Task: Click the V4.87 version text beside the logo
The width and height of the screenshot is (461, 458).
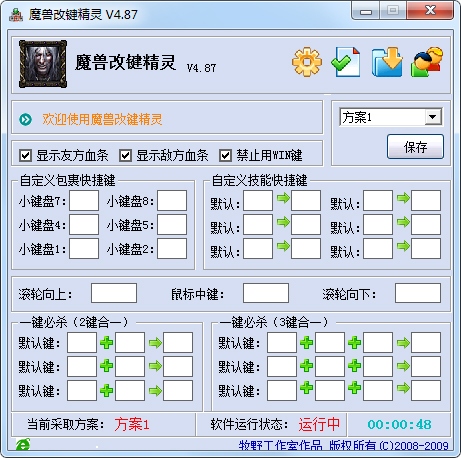Action: coord(201,68)
